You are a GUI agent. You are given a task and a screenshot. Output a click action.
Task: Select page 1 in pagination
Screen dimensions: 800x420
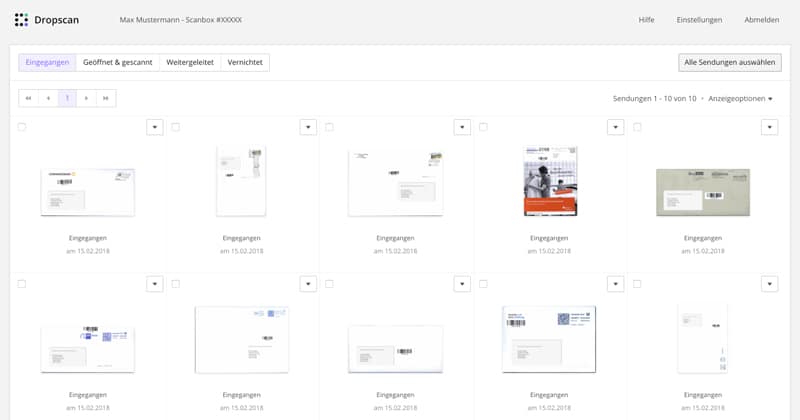68,98
